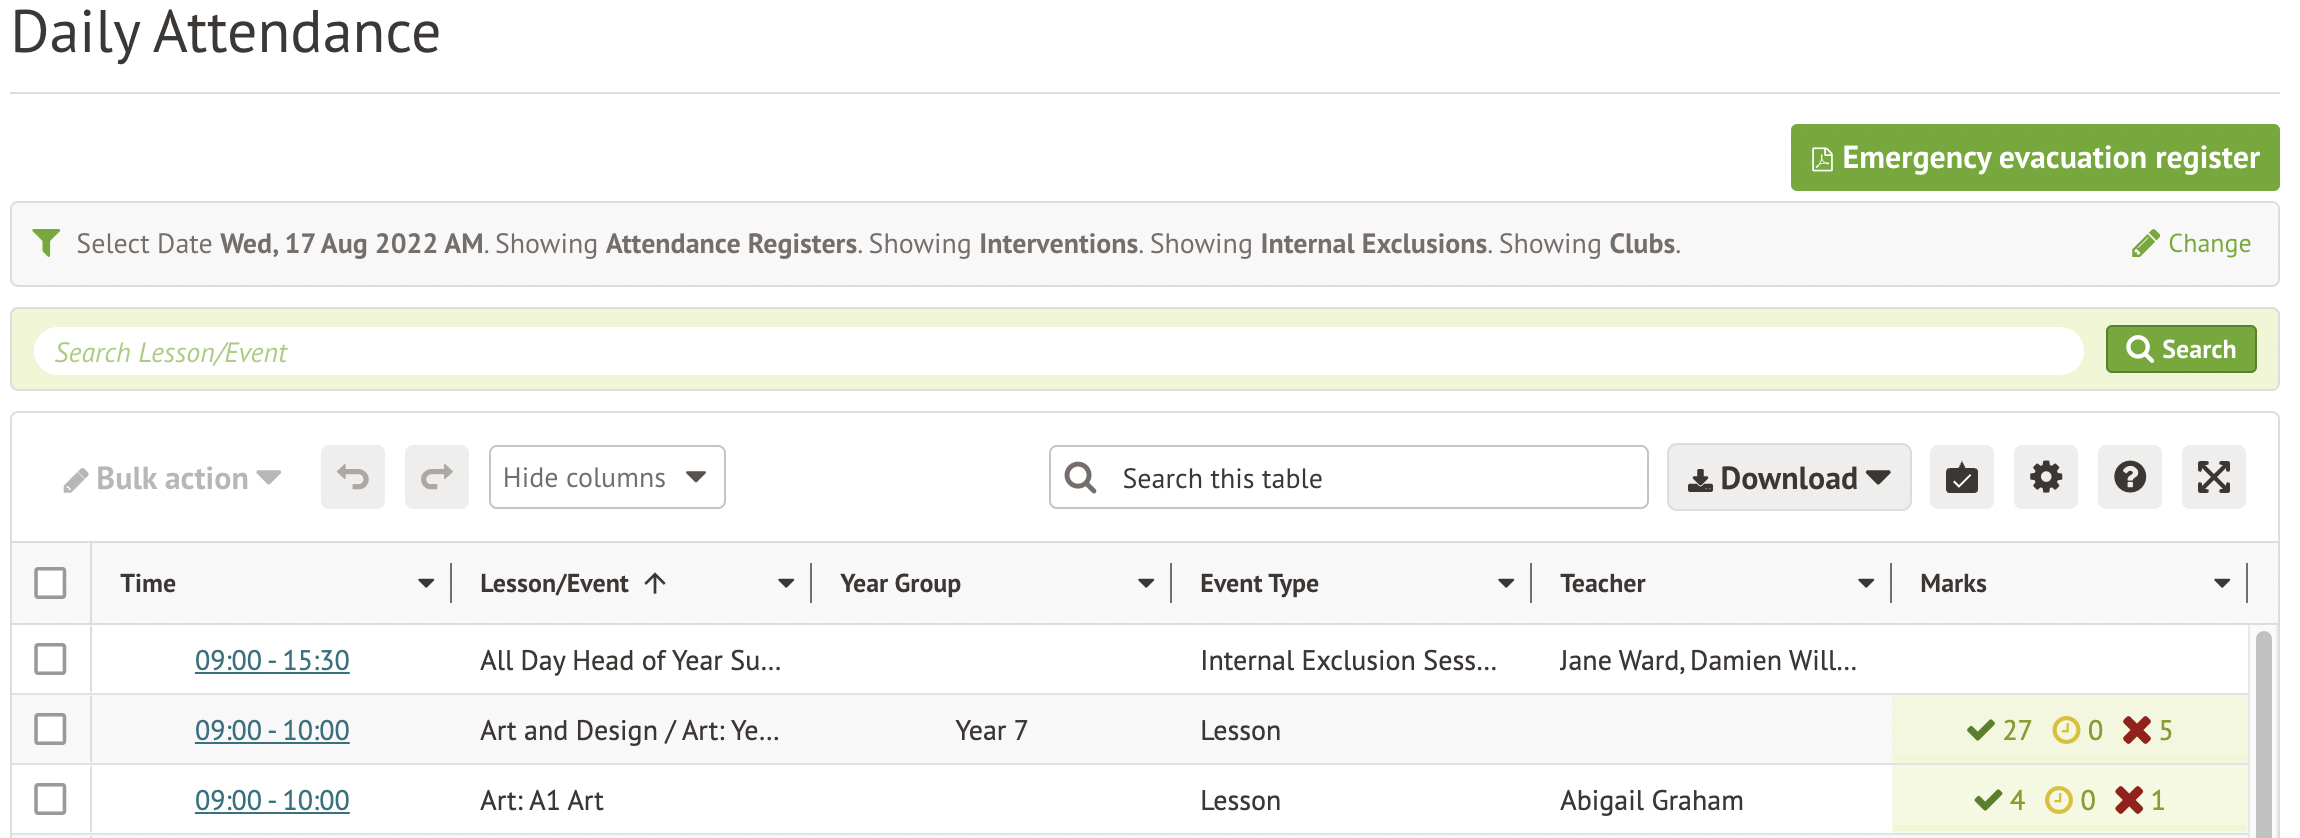Screen dimensions: 2300x838
Task: Click the green filter funnel icon
Action: pyautogui.click(x=46, y=243)
